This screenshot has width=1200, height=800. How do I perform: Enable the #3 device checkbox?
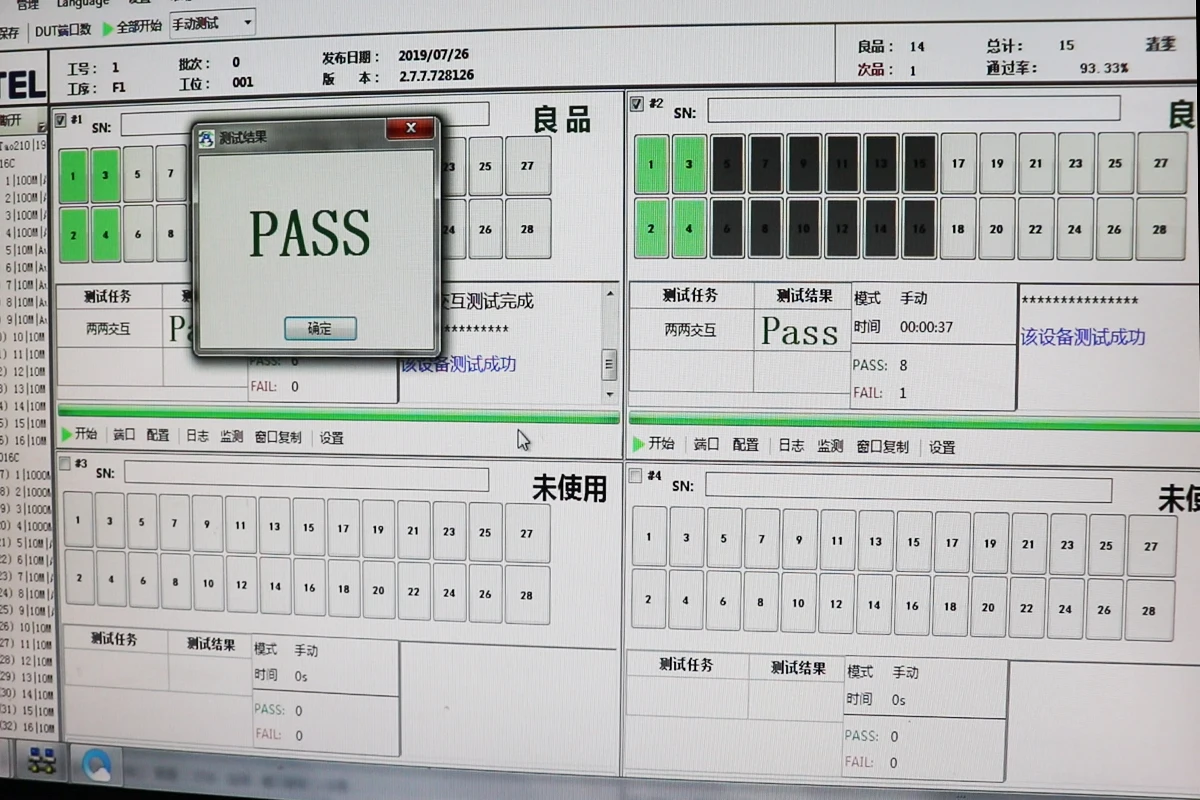coord(65,464)
